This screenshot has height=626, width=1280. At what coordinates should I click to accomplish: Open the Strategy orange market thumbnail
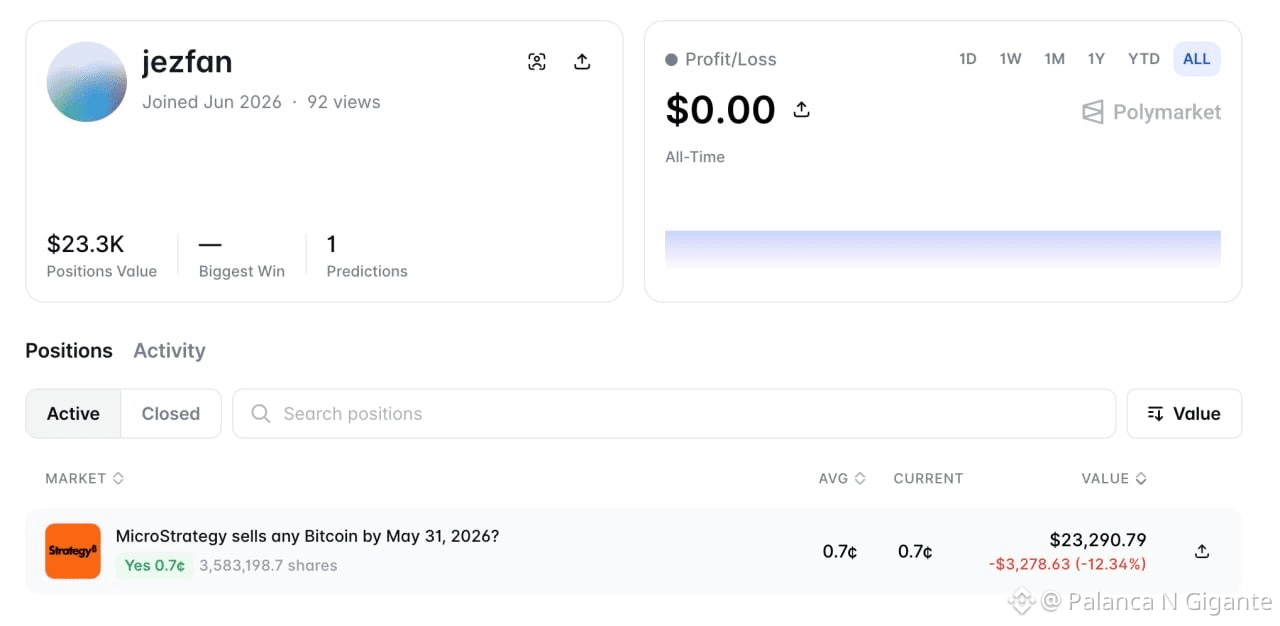73,551
